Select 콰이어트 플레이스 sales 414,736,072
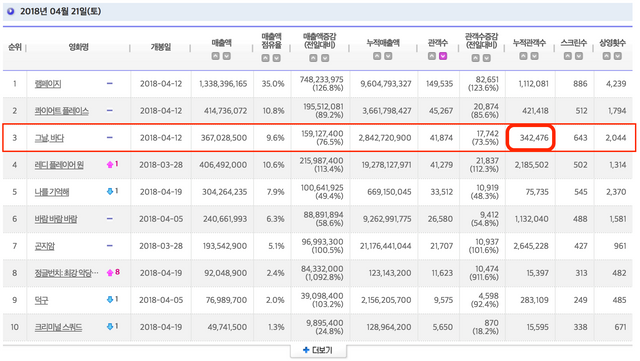640x361 pixels. coord(225,111)
